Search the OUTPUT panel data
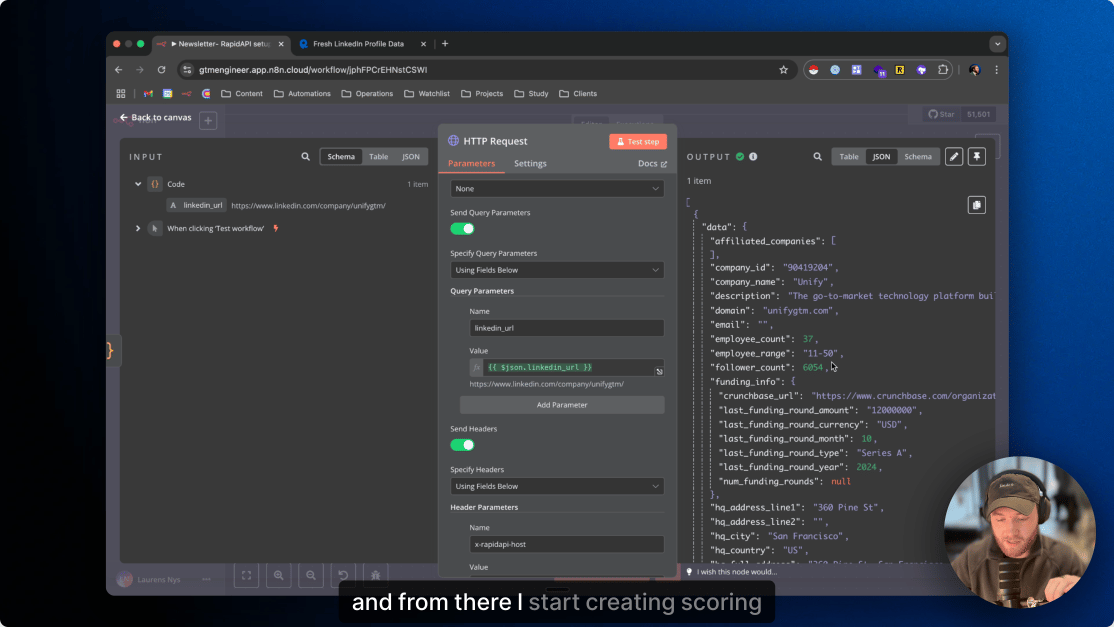Viewport: 1114px width, 627px height. 818,157
